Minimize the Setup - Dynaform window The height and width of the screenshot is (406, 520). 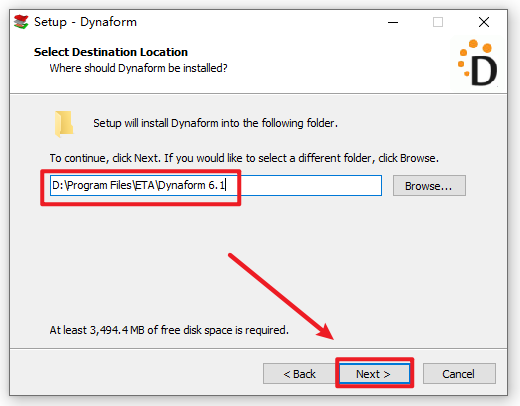pyautogui.click(x=393, y=22)
